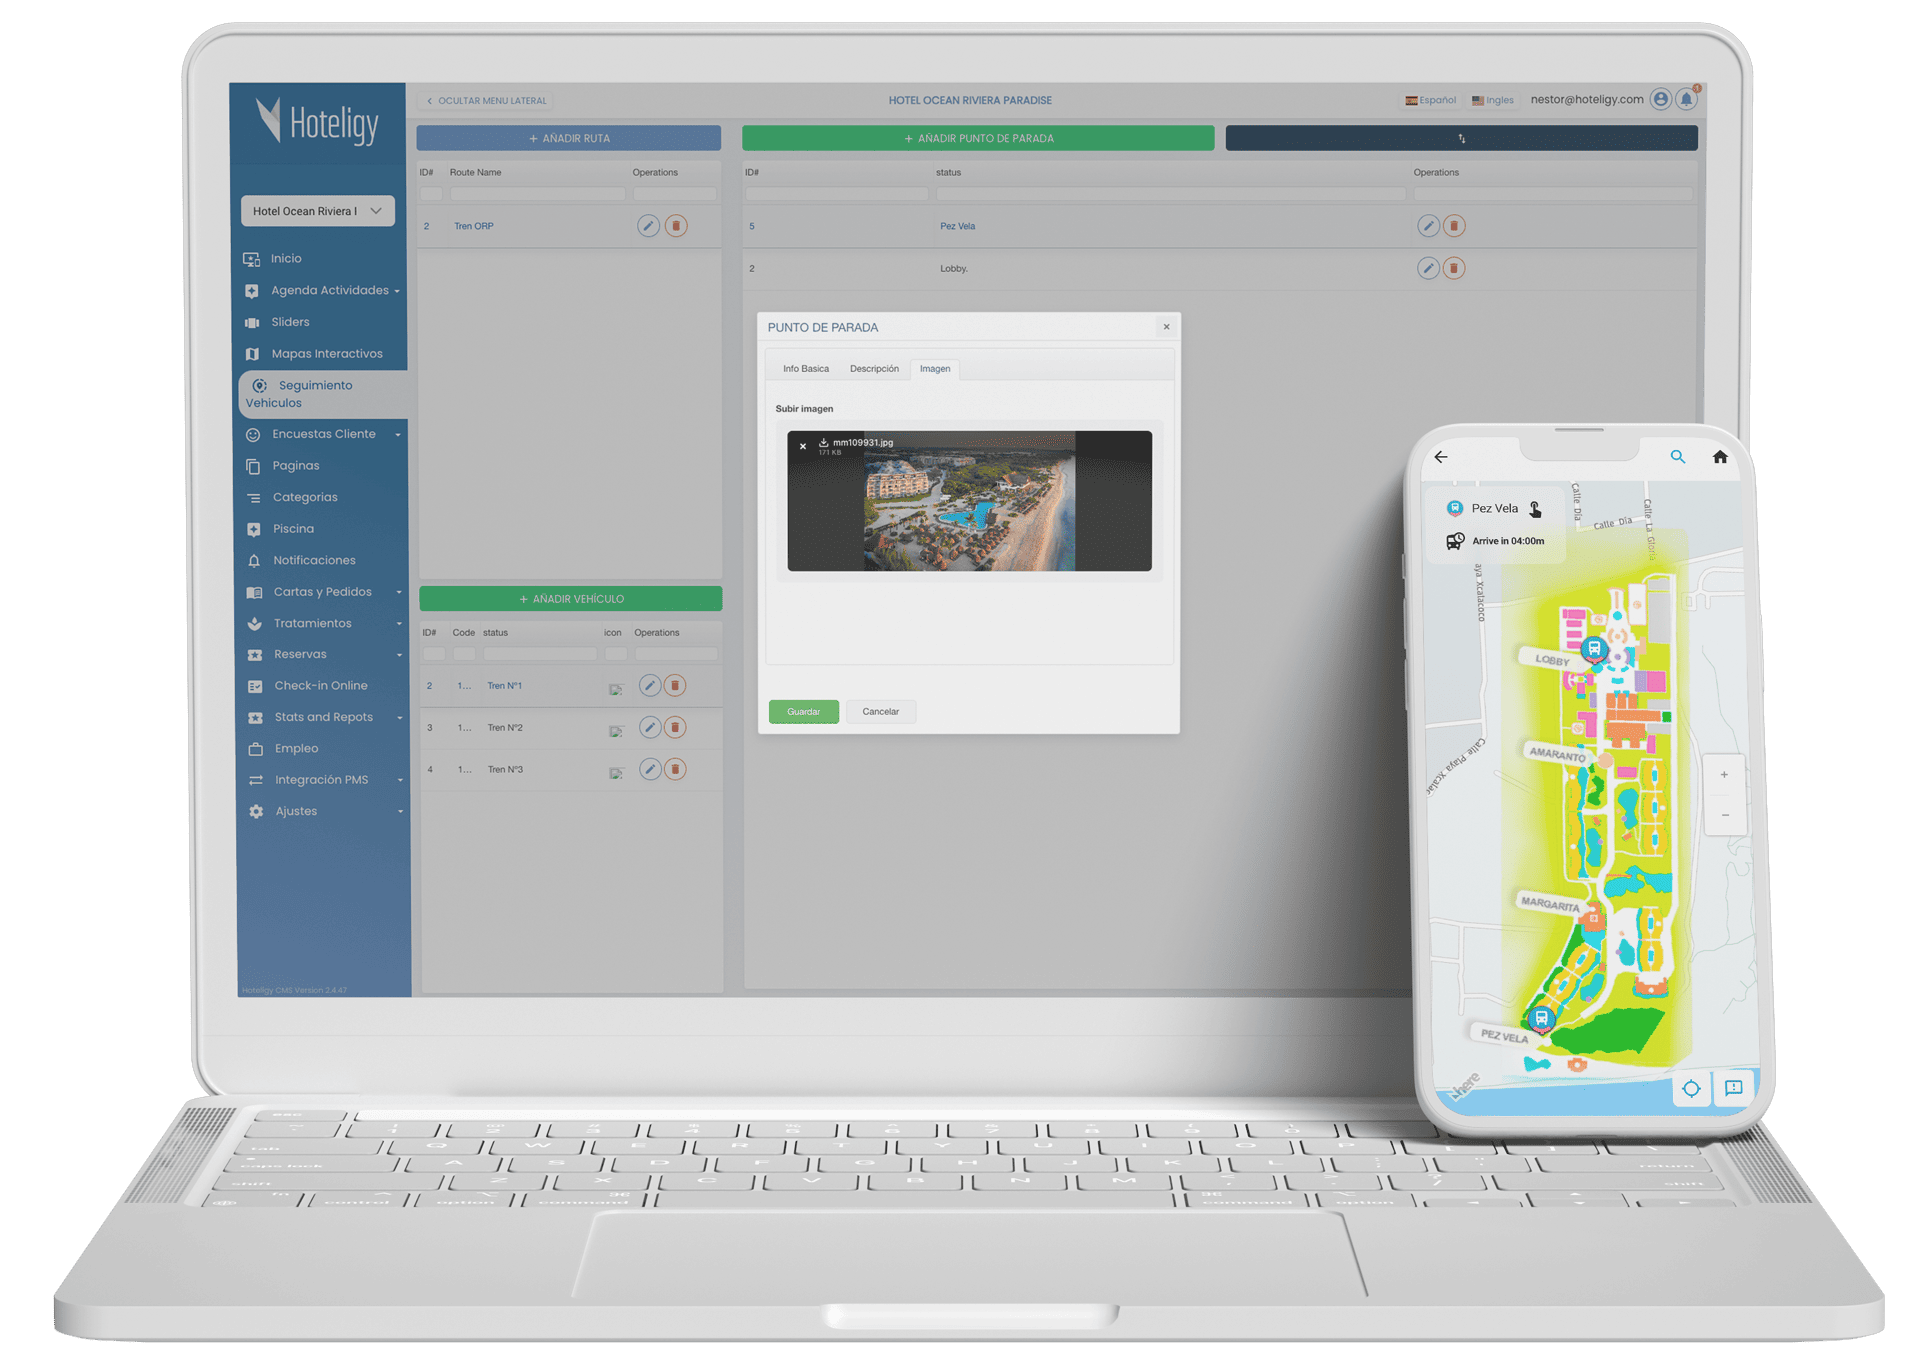The width and height of the screenshot is (1920, 1371).
Task: Open the Tren ORP route link
Action: (x=474, y=226)
